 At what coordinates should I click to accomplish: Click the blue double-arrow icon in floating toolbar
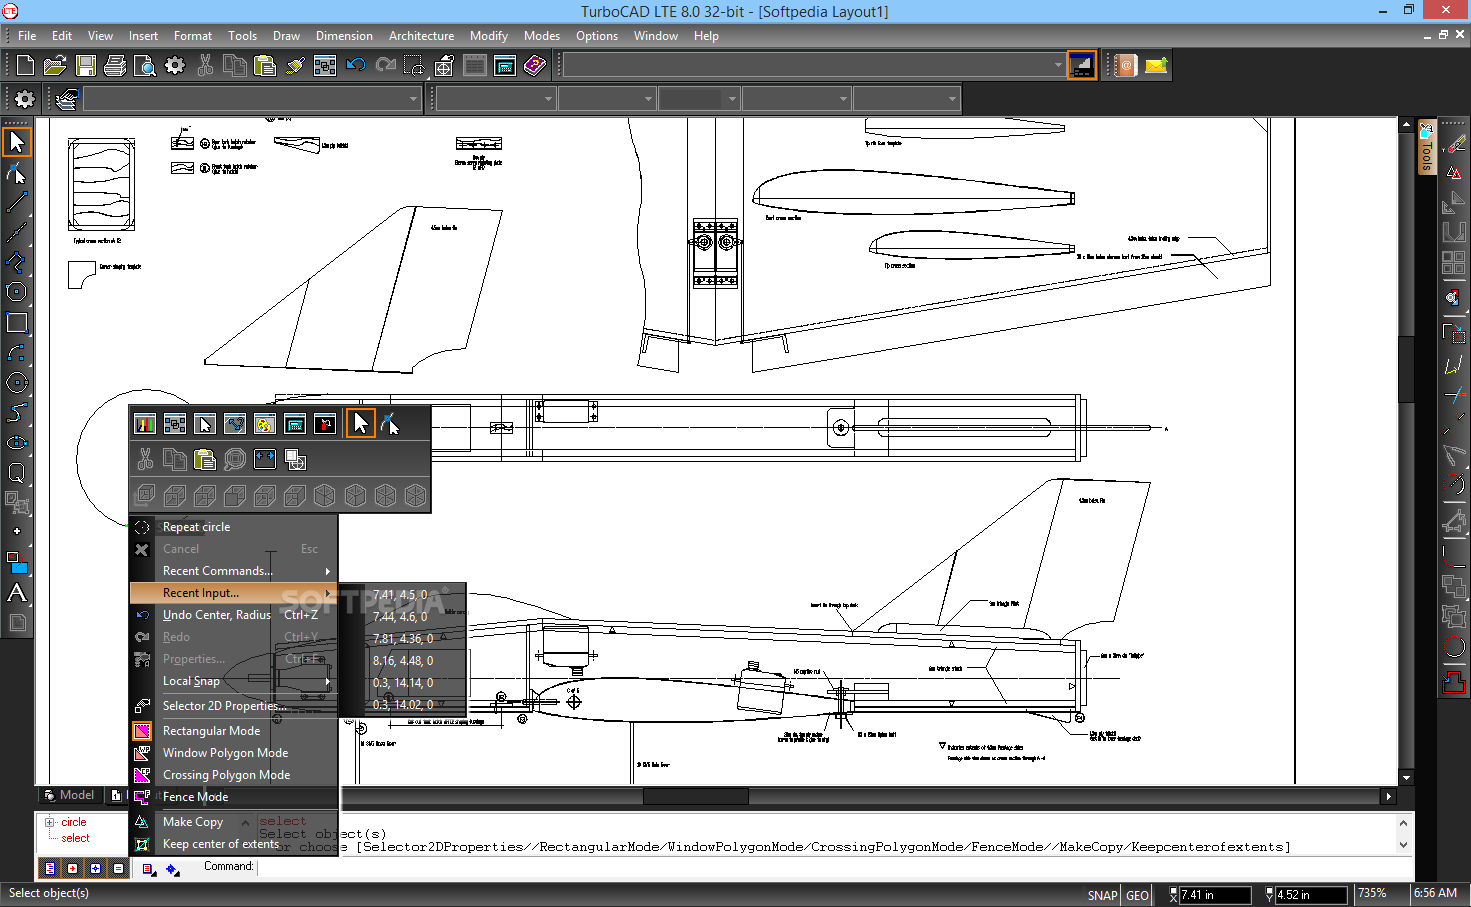[265, 459]
